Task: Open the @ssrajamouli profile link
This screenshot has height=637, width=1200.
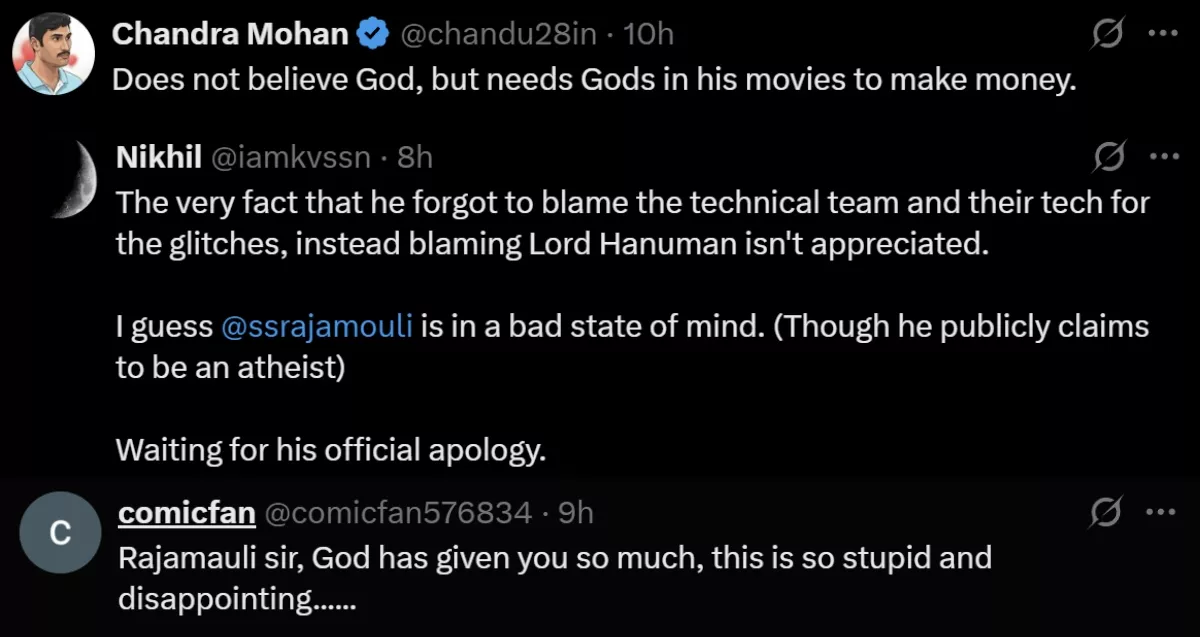Action: coord(318,325)
